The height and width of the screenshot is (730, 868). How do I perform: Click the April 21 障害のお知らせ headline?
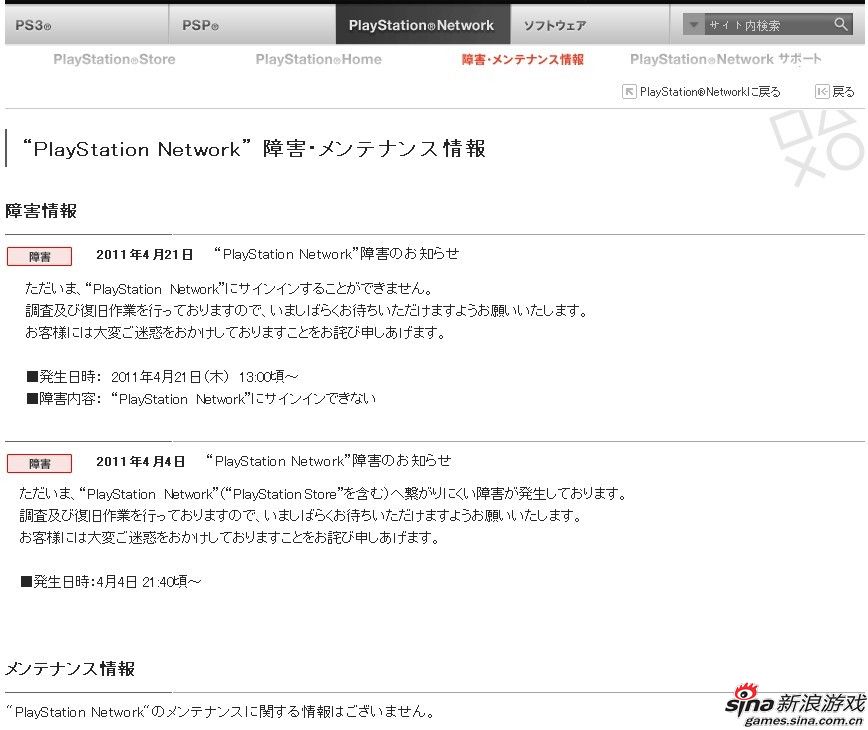click(337, 254)
